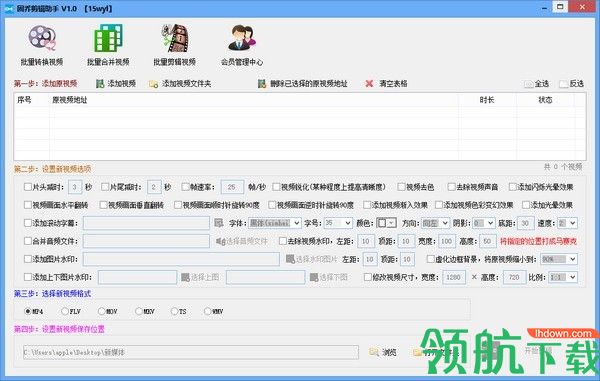Enable the 修改视频尺寸 checkbox
600x381 pixels.
pos(368,277)
